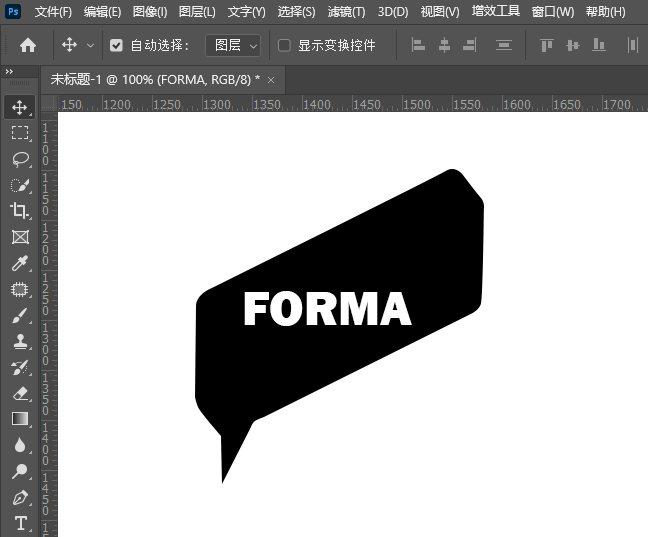Screen dimensions: 648x537
Task: Select the Clone Stamp tool
Action: [x=20, y=341]
